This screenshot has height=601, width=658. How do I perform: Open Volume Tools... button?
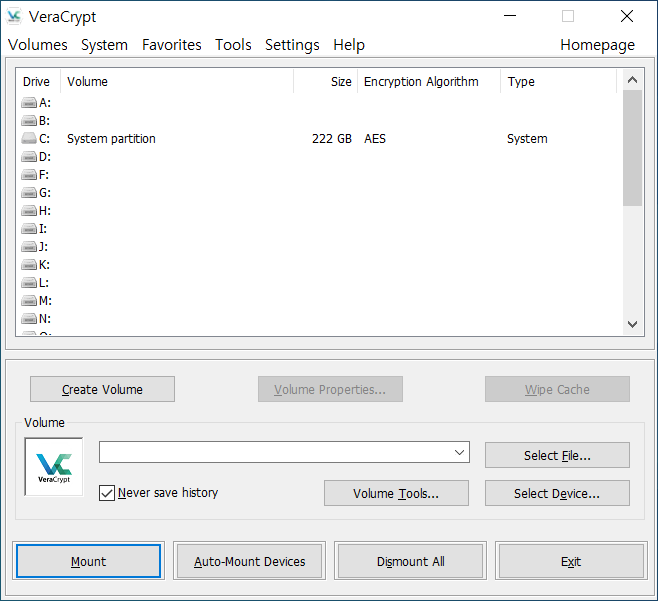click(x=396, y=493)
